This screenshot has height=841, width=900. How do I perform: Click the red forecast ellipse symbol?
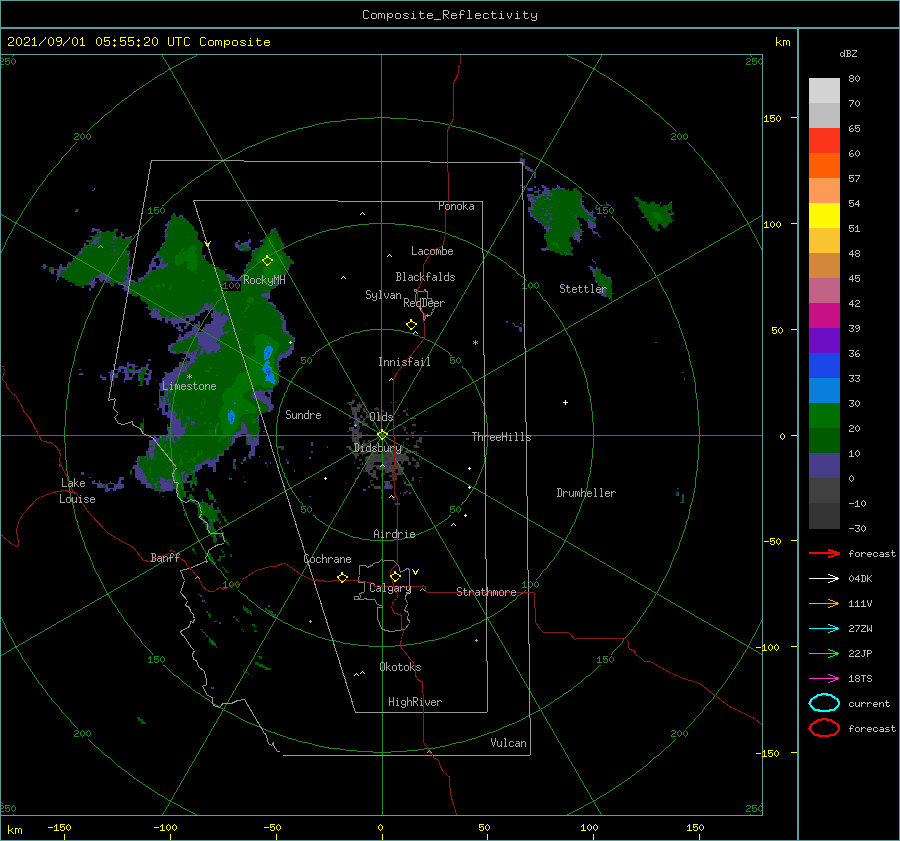tap(824, 728)
